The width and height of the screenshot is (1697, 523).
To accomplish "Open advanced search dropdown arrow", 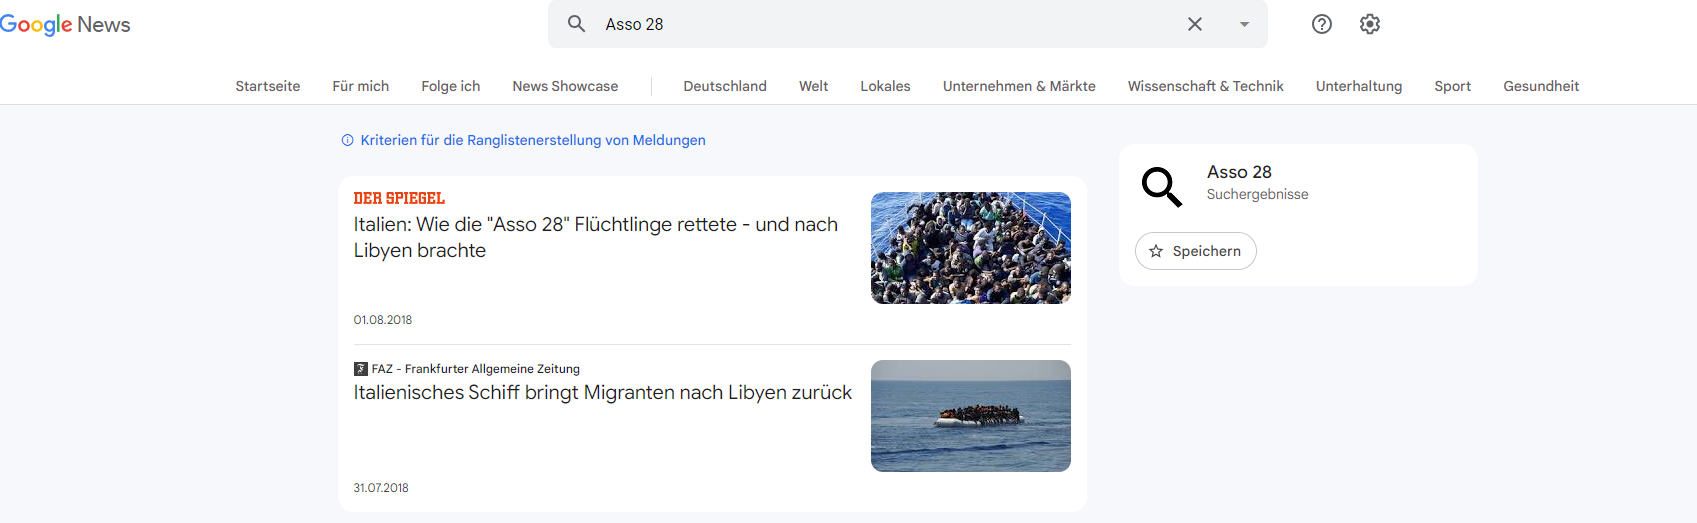I will (1245, 24).
